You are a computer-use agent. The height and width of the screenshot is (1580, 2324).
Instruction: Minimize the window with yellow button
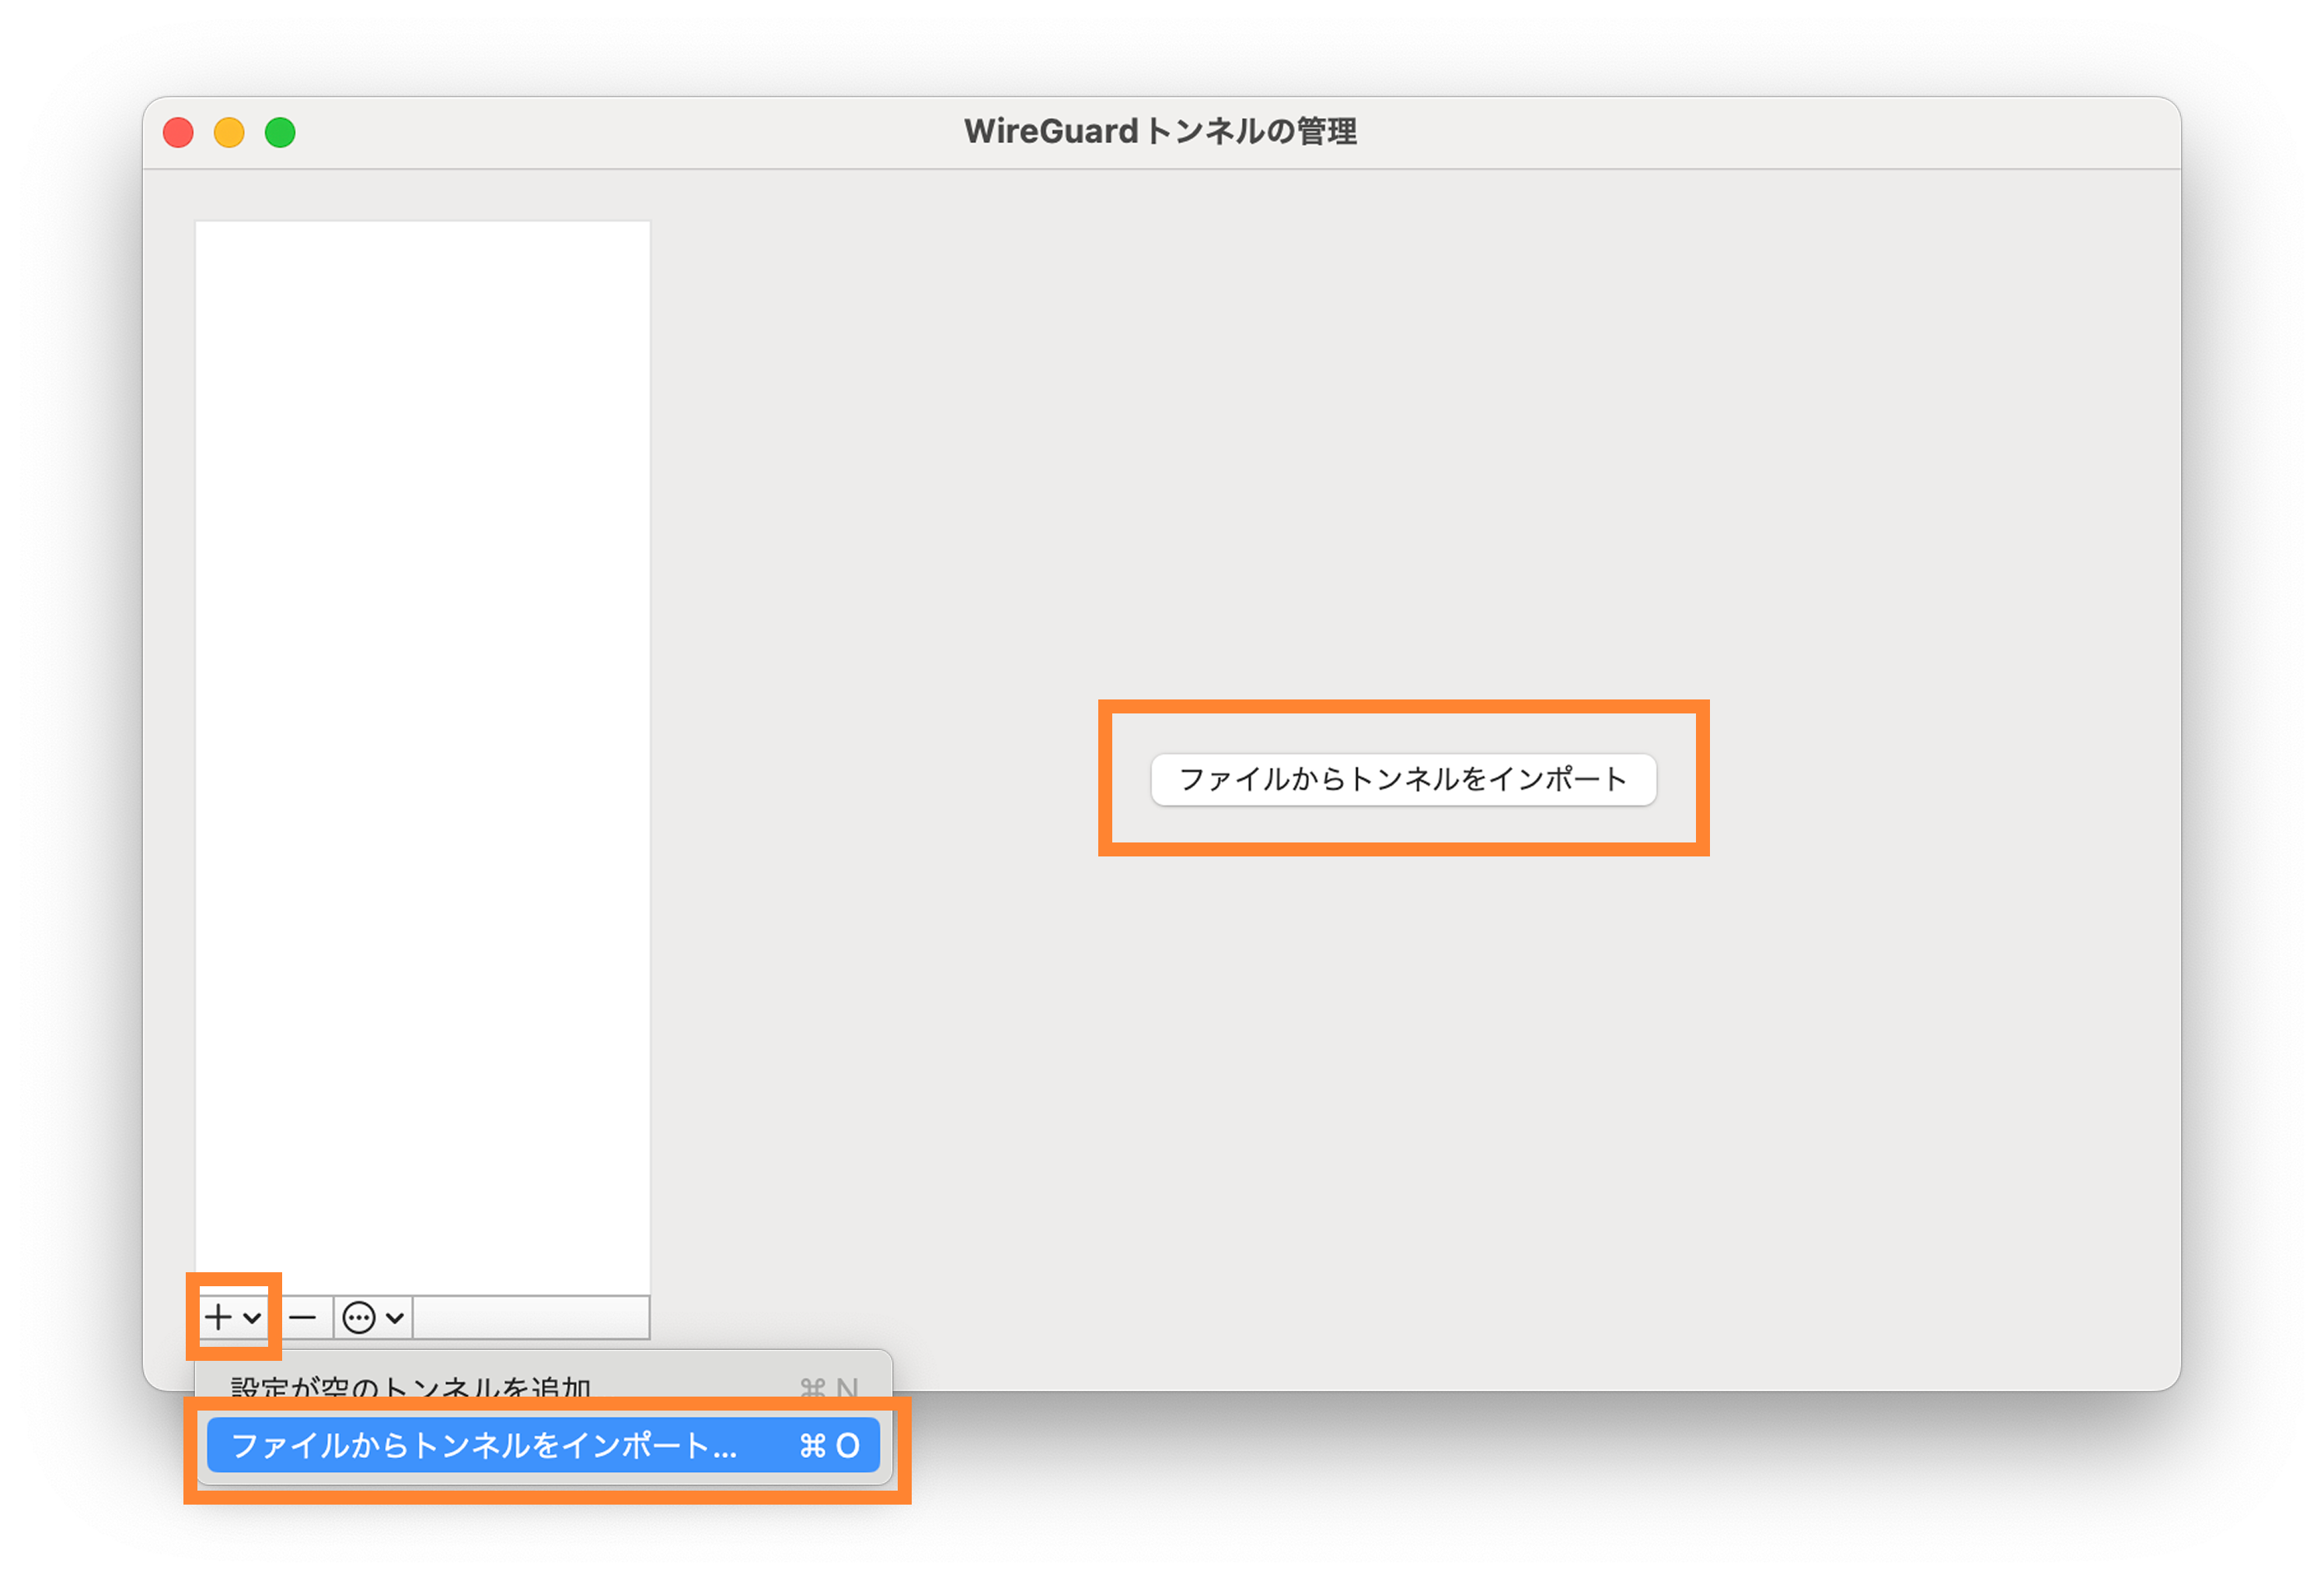click(x=229, y=132)
